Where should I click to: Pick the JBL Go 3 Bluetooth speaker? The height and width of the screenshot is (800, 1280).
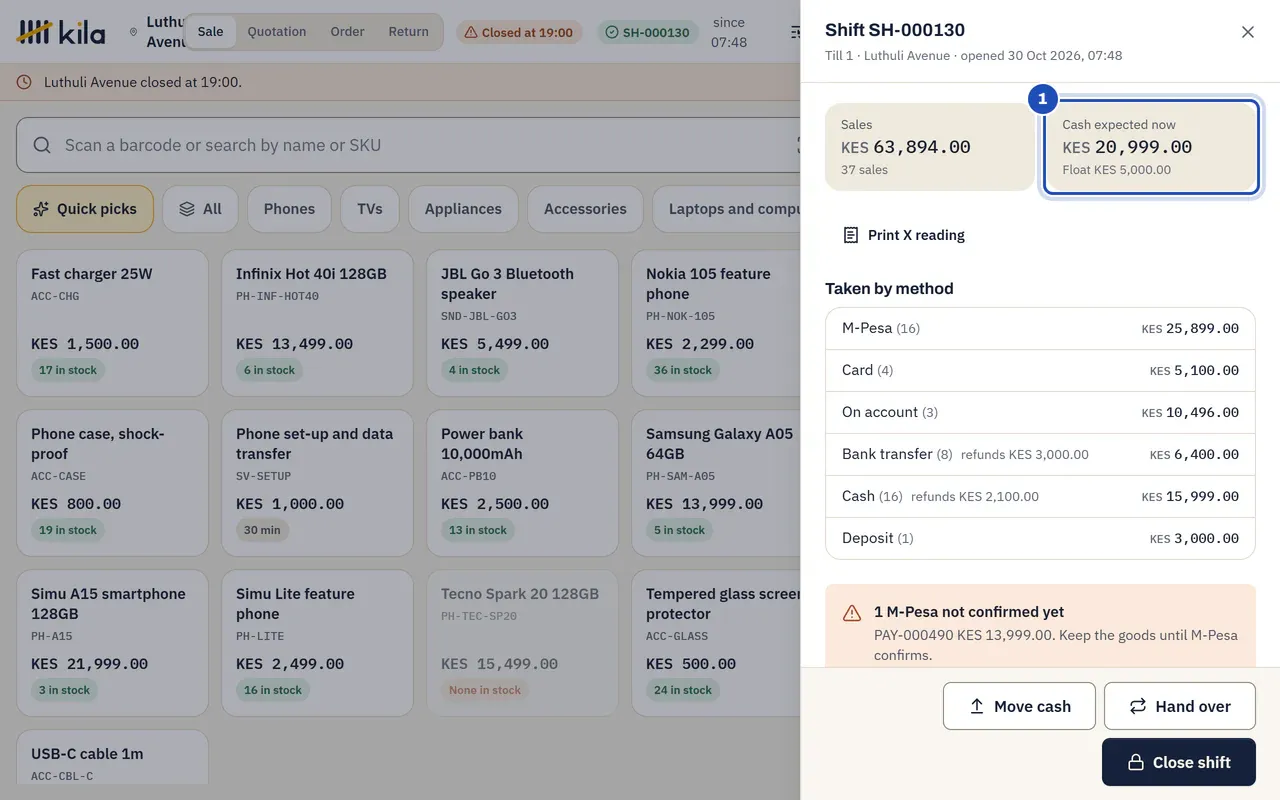tap(523, 323)
